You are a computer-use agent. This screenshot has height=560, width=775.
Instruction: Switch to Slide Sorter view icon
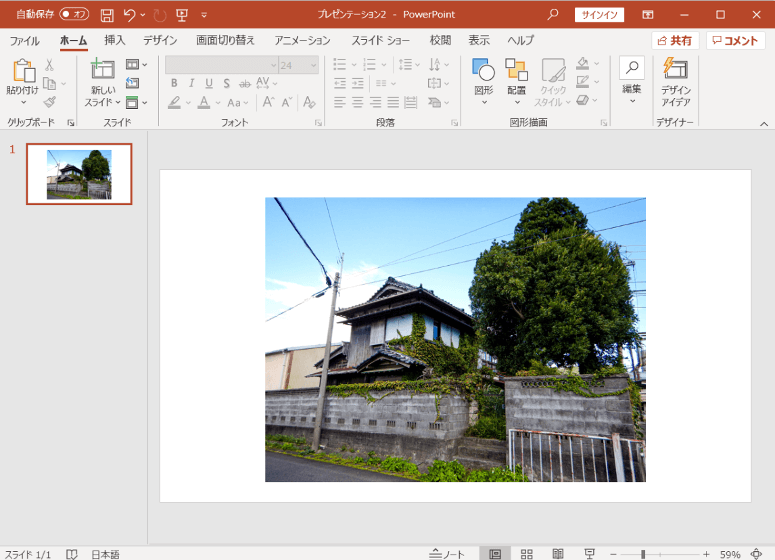tap(526, 553)
